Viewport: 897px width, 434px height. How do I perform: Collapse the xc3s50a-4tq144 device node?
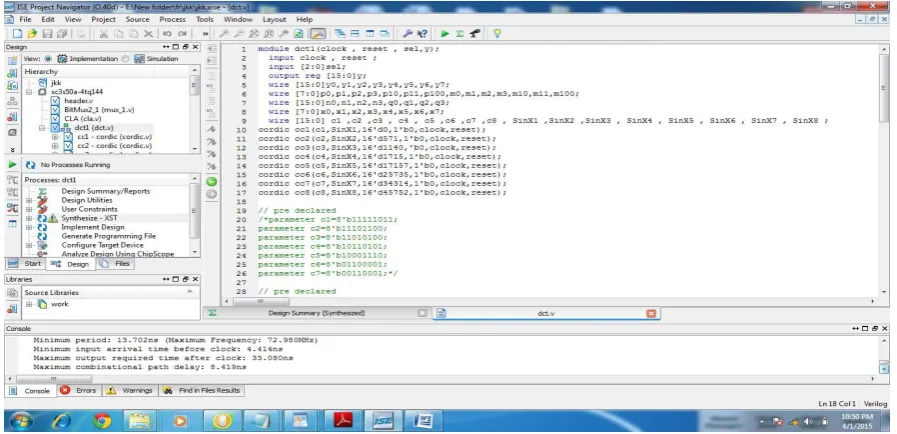click(30, 91)
